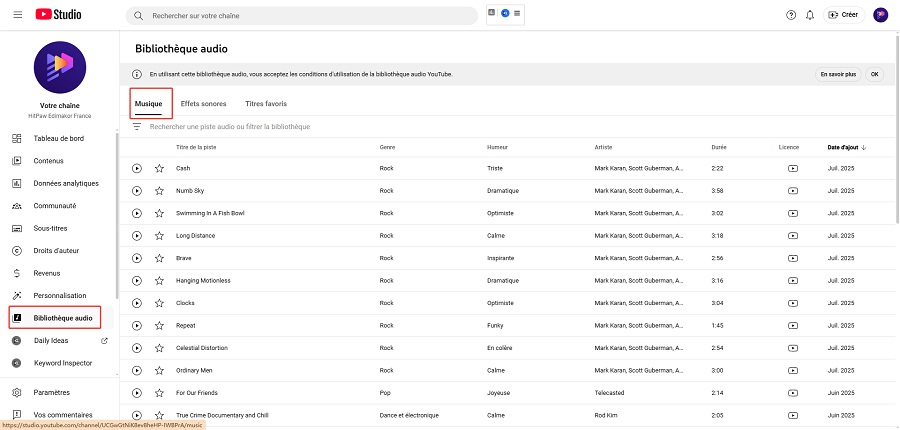Viewport: 900px width, 430px height.
Task: Click license icon for For Our Friends
Action: pyautogui.click(x=793, y=393)
